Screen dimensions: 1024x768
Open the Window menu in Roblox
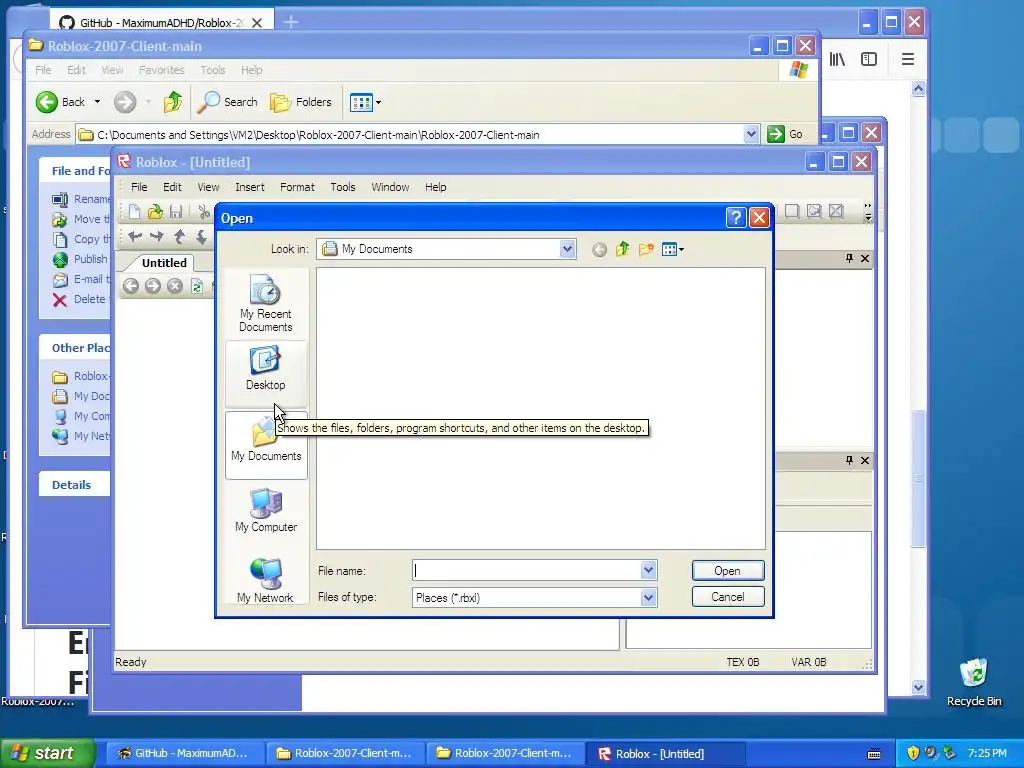(390, 187)
